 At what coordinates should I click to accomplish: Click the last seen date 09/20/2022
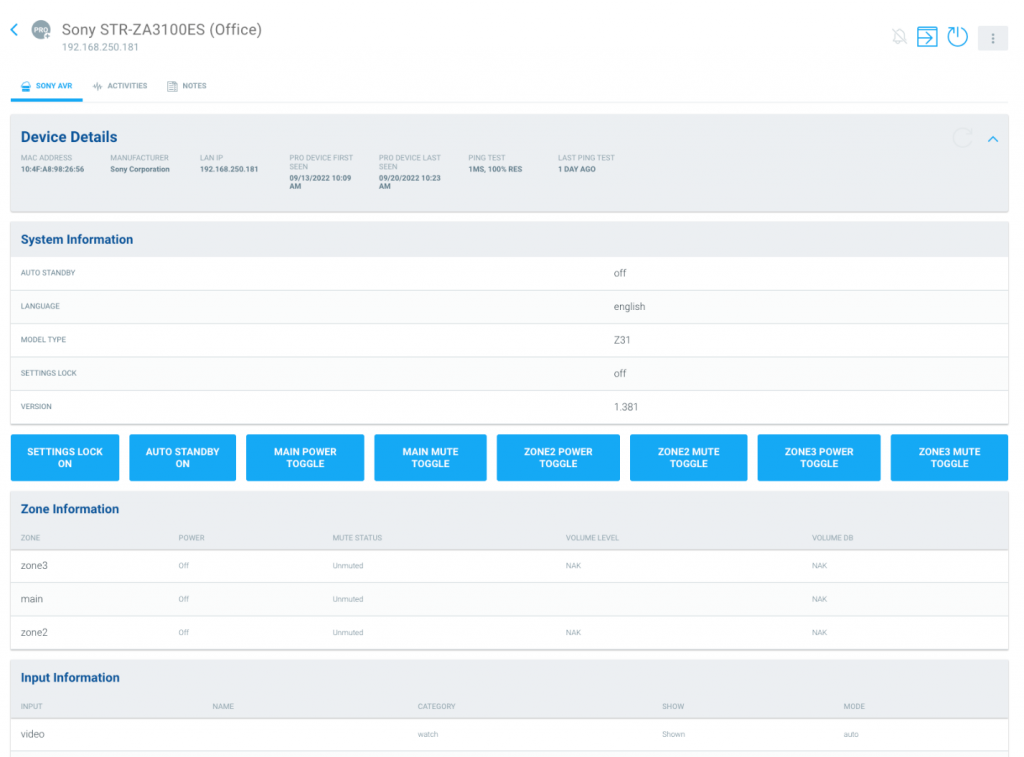(x=409, y=182)
